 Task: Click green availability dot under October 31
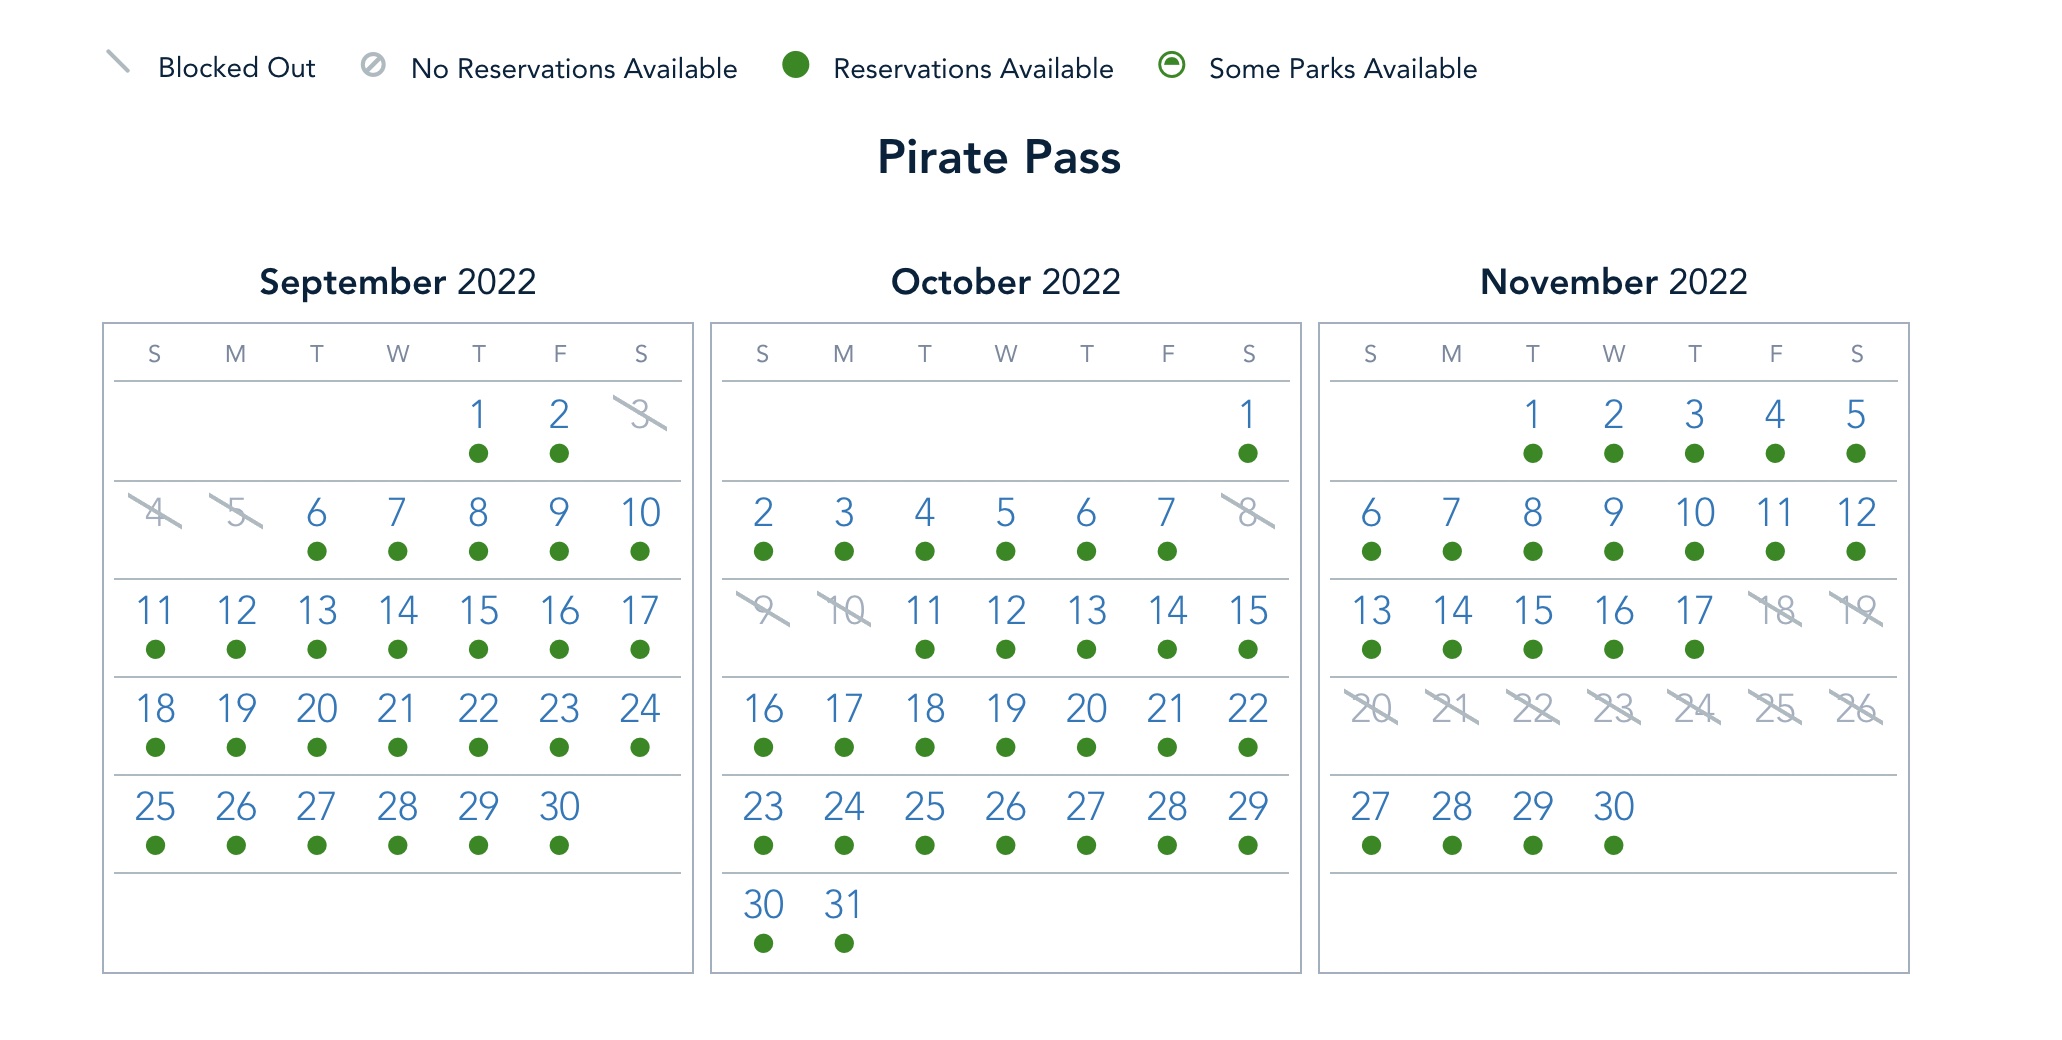[844, 943]
